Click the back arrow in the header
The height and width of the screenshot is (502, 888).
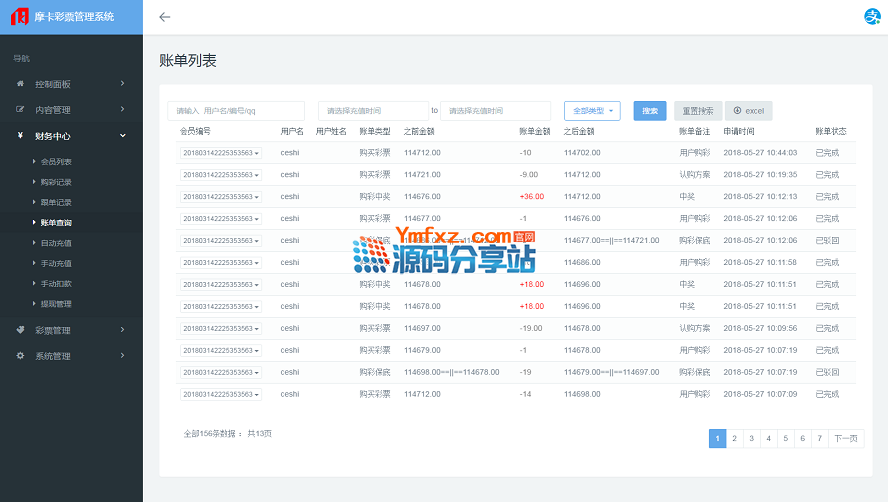click(165, 17)
